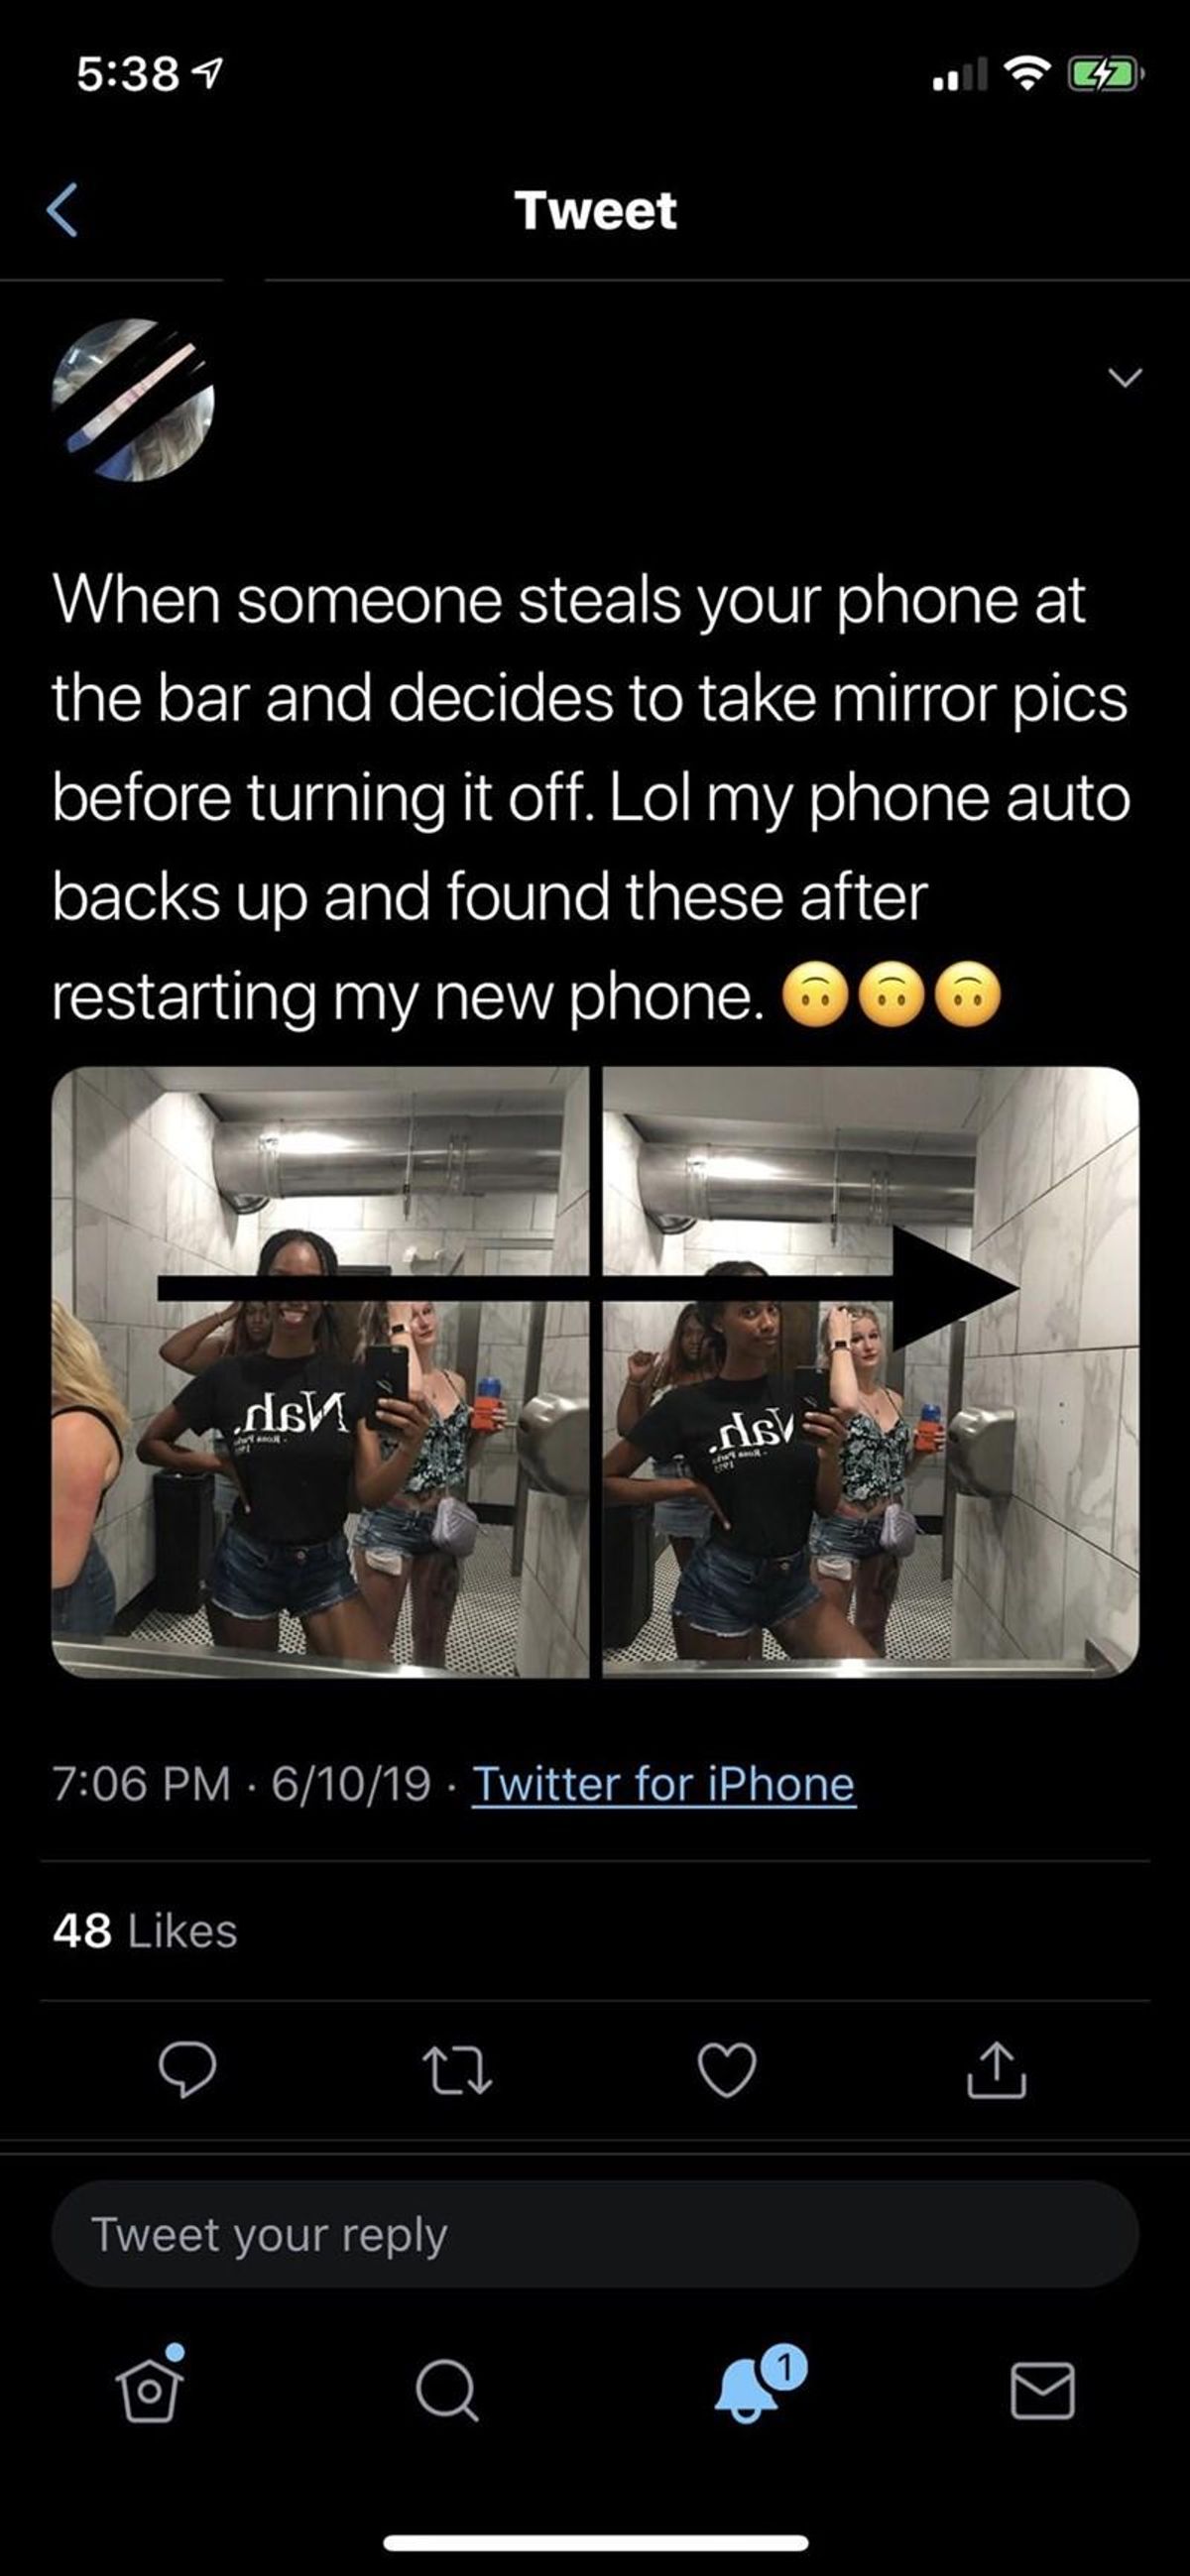
Task: Open the tweet options dropdown chevron
Action: click(x=1125, y=377)
